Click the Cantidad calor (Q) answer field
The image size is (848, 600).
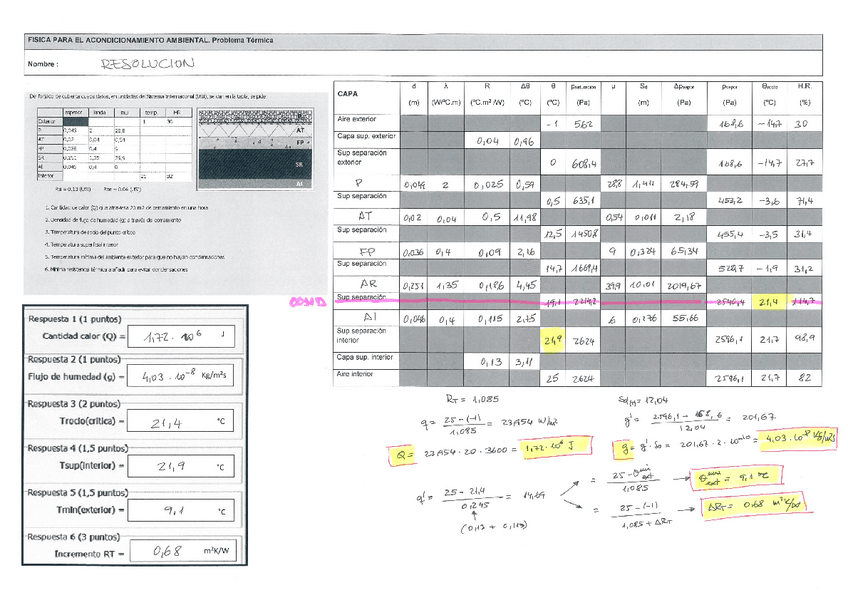pyautogui.click(x=184, y=337)
